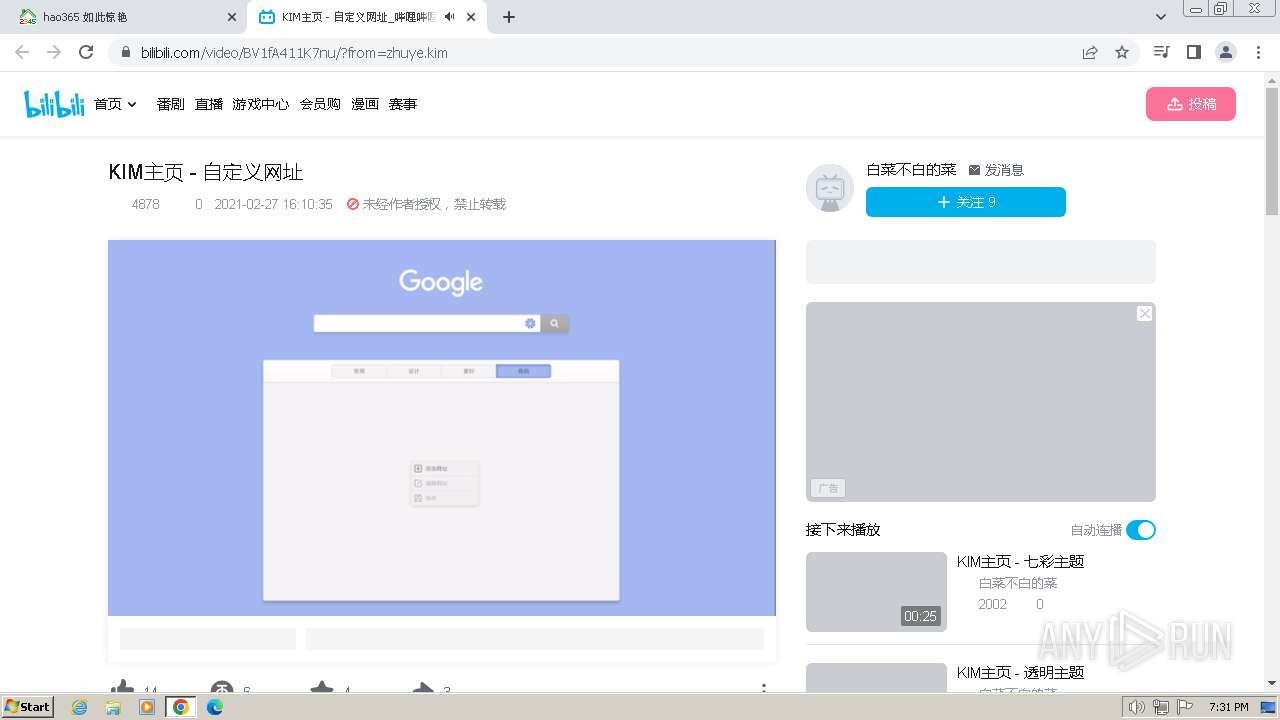Open more options dots below video
1280x720 pixels.
pos(764,689)
